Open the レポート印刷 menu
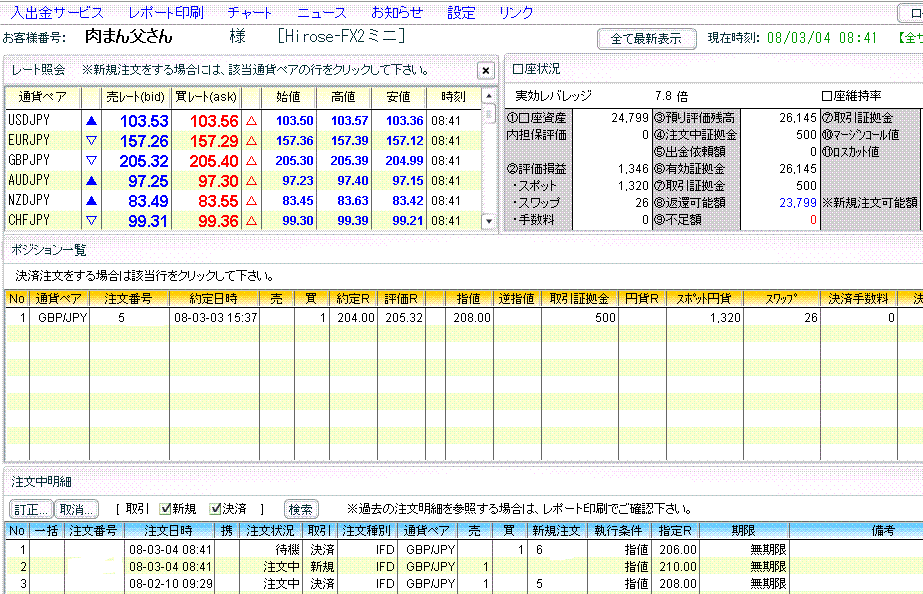 point(166,13)
